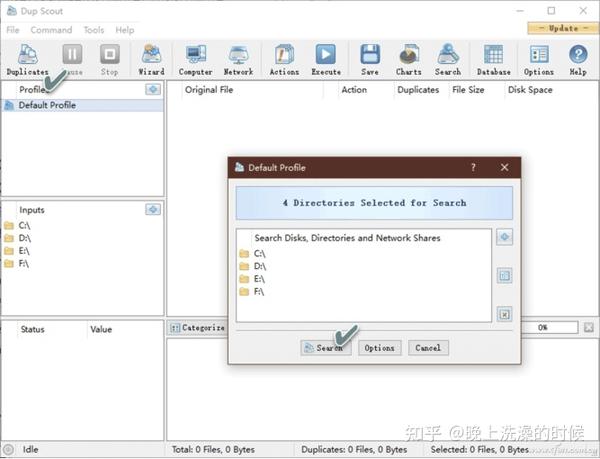
Task: Click Selected: 0 Files status text
Action: pos(479,449)
